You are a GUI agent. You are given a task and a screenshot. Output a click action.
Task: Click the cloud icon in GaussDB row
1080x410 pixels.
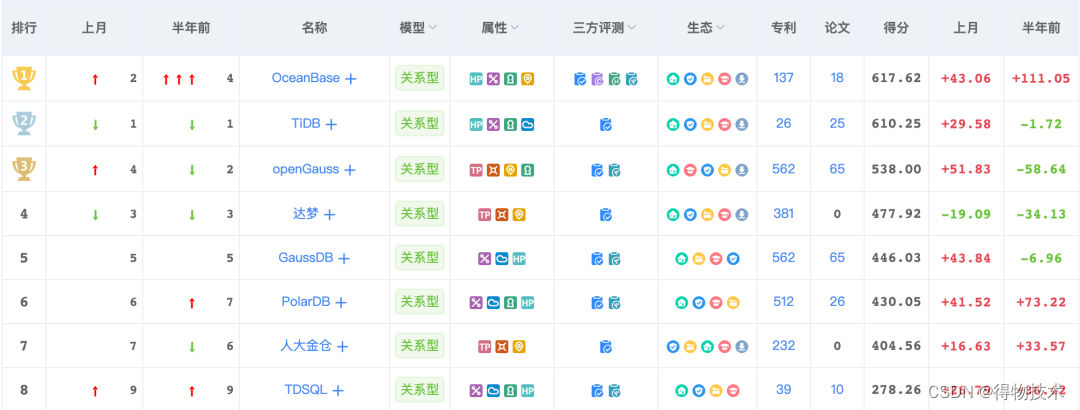502,258
